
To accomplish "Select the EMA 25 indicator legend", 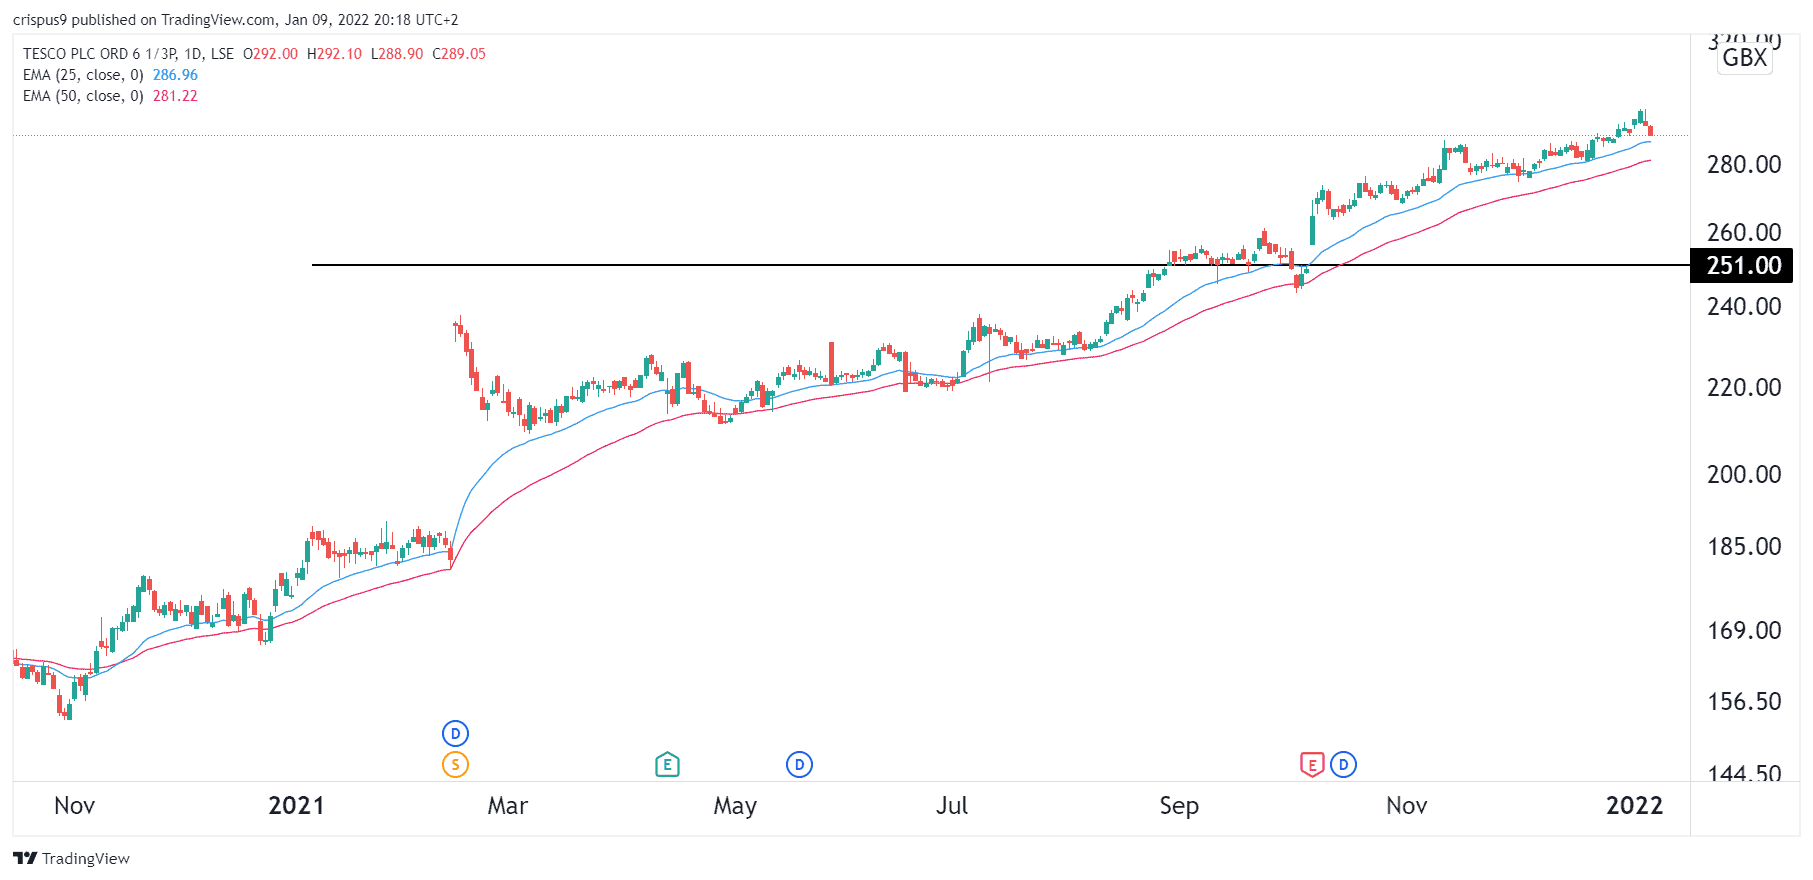I will tap(83, 75).
